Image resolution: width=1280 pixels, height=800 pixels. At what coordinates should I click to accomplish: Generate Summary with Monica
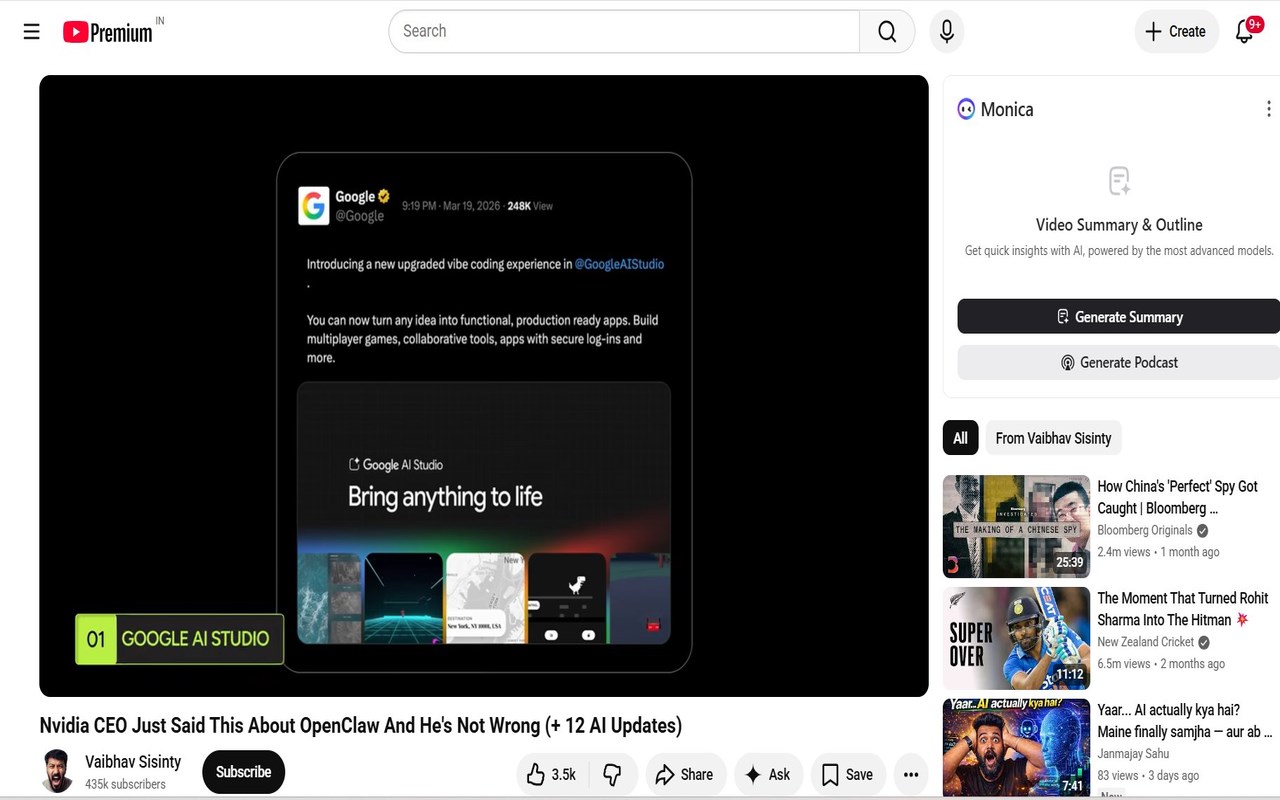pos(1119,317)
